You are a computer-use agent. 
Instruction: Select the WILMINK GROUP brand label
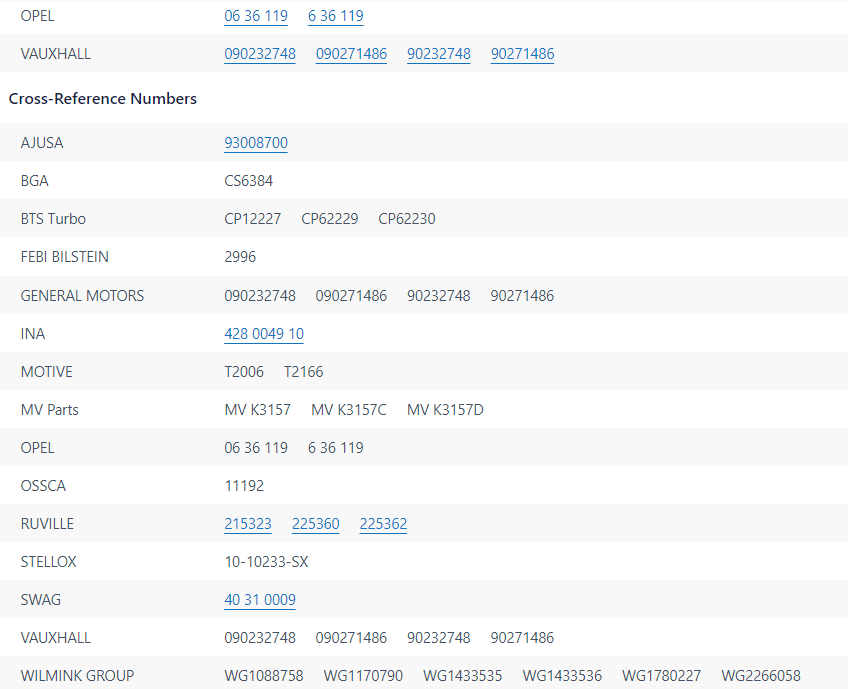pos(77,675)
